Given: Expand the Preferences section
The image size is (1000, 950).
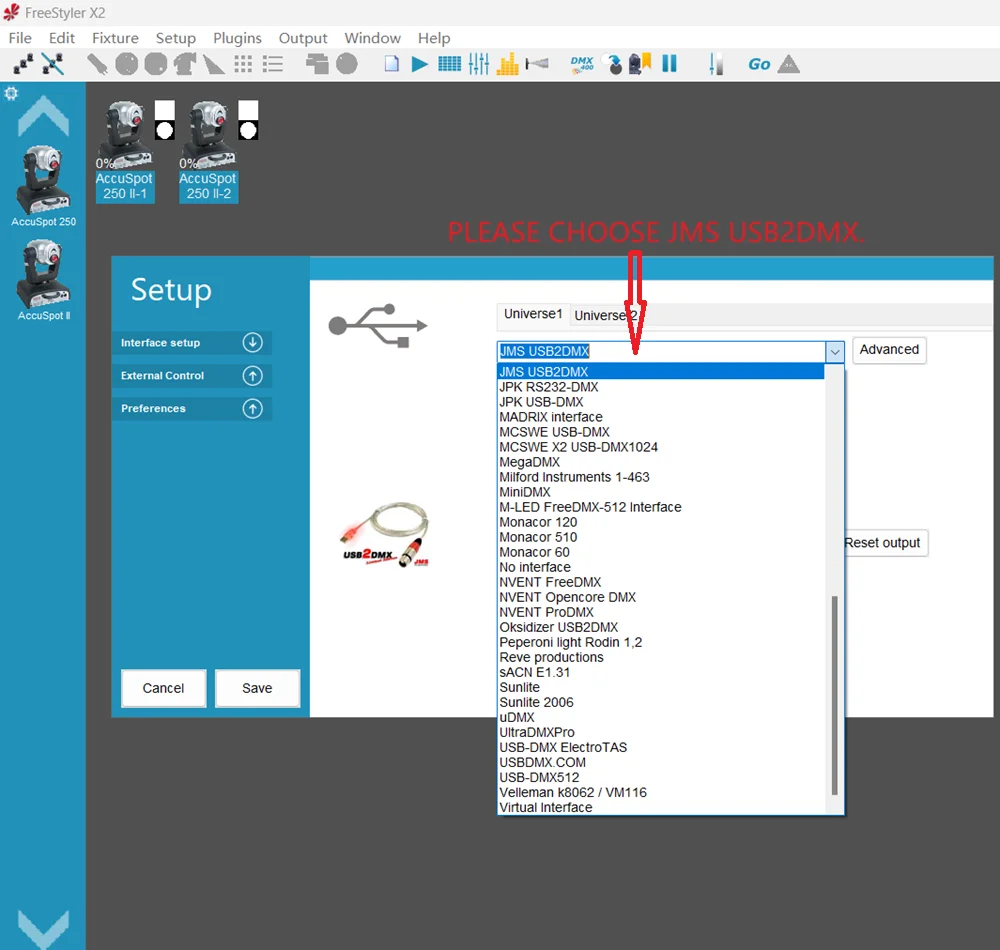Looking at the screenshot, I should pyautogui.click(x=192, y=409).
